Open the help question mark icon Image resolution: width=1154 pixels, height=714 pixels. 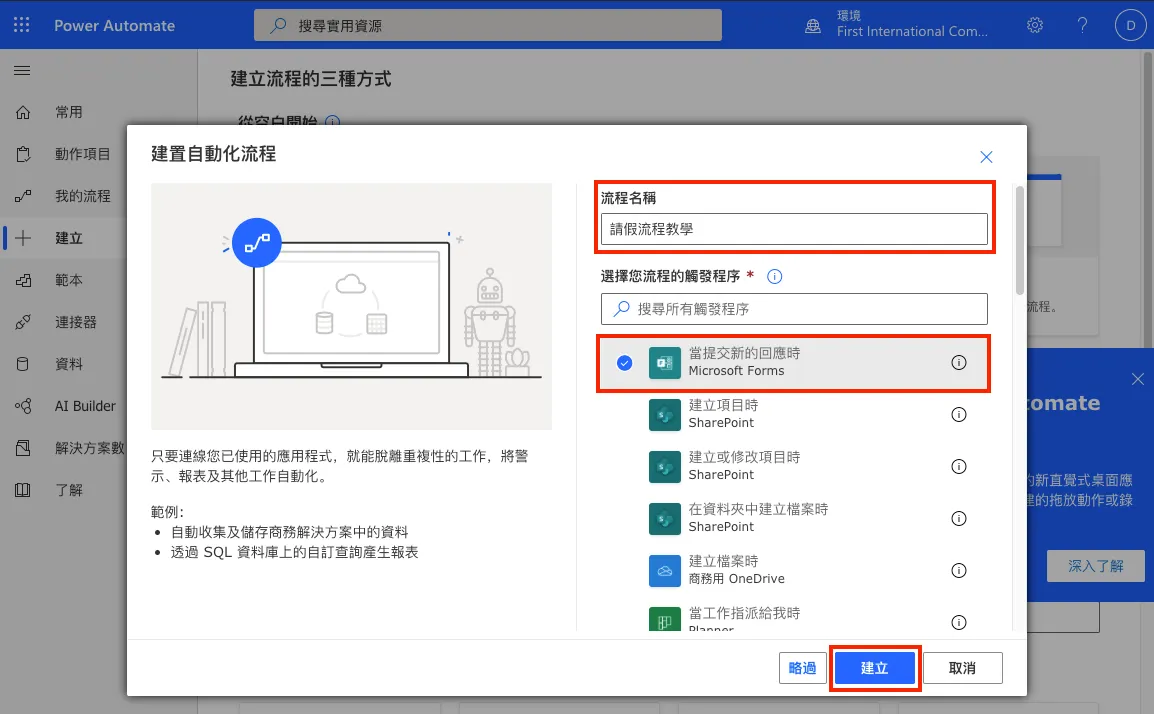[1082, 25]
